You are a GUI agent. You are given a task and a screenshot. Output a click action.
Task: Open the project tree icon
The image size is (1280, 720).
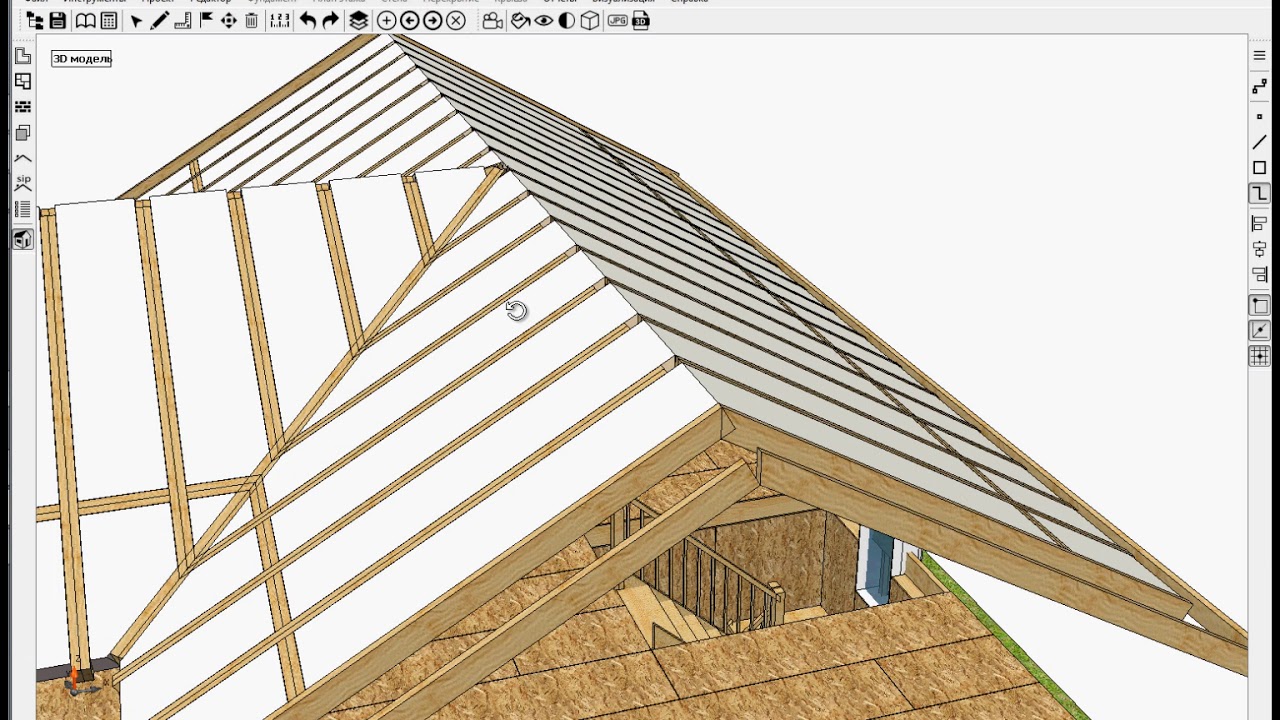[35, 20]
